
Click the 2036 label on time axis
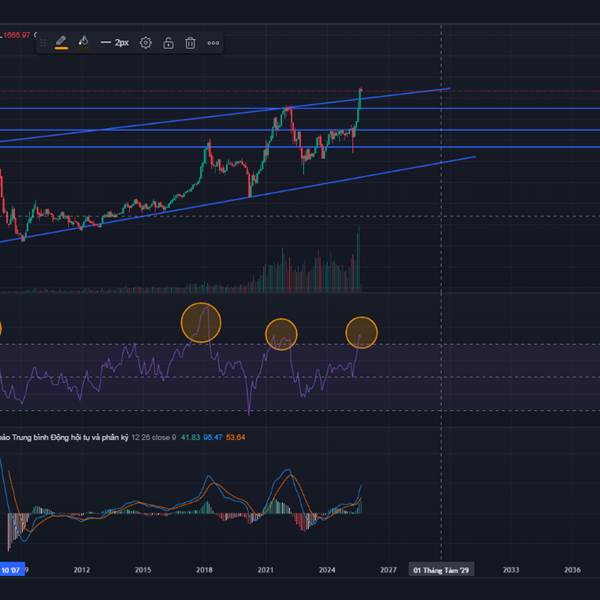[x=572, y=570]
